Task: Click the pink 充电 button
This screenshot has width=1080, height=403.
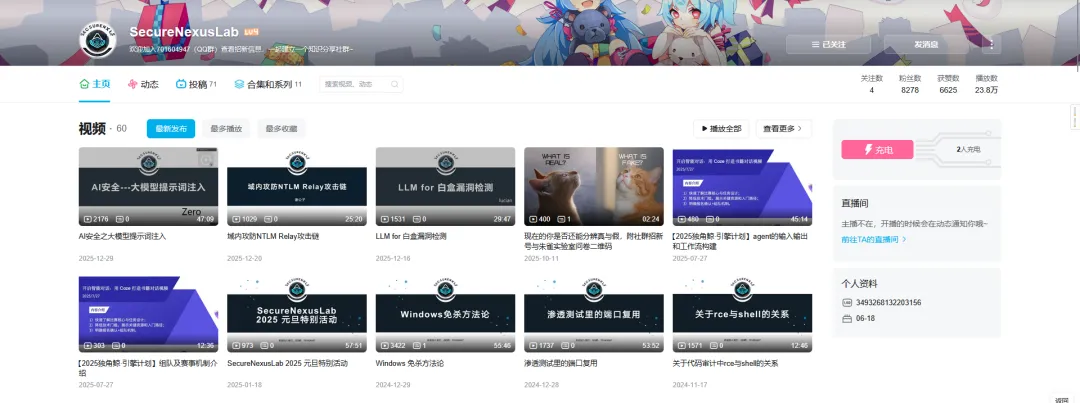Action: pos(877,149)
